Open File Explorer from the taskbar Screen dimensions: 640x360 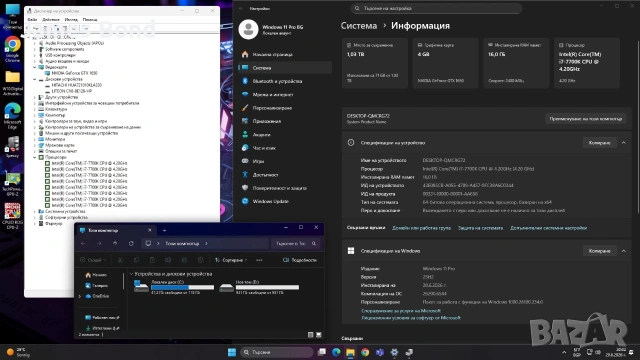pos(351,352)
